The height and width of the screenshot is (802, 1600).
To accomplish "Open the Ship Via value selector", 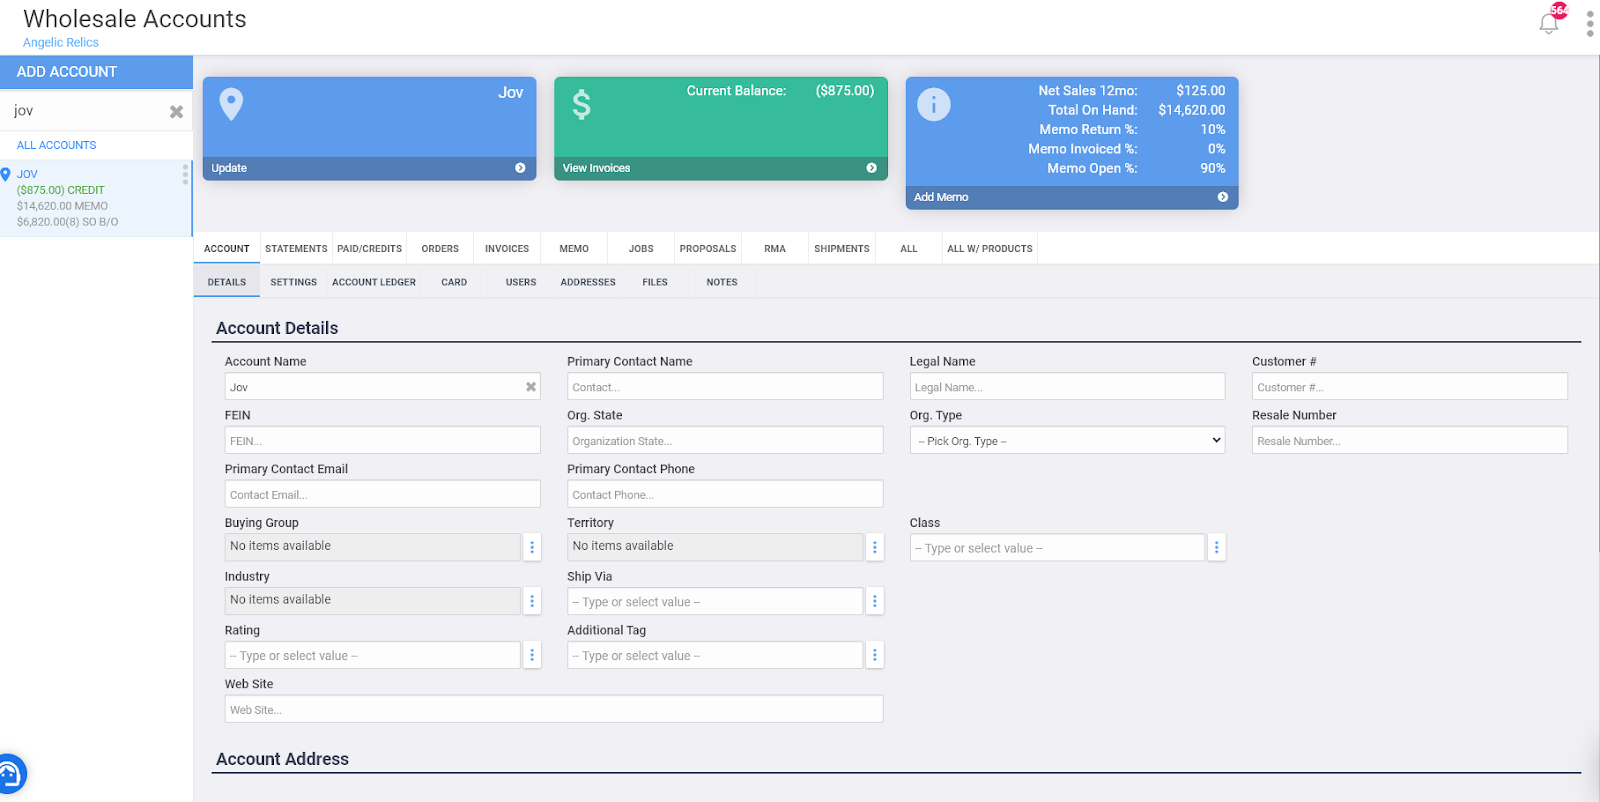I will point(715,602).
